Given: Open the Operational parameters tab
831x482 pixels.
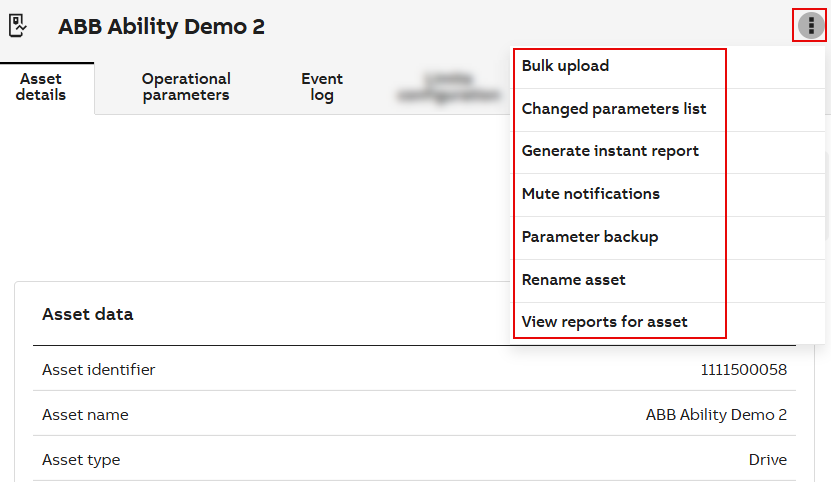Looking at the screenshot, I should coord(186,87).
